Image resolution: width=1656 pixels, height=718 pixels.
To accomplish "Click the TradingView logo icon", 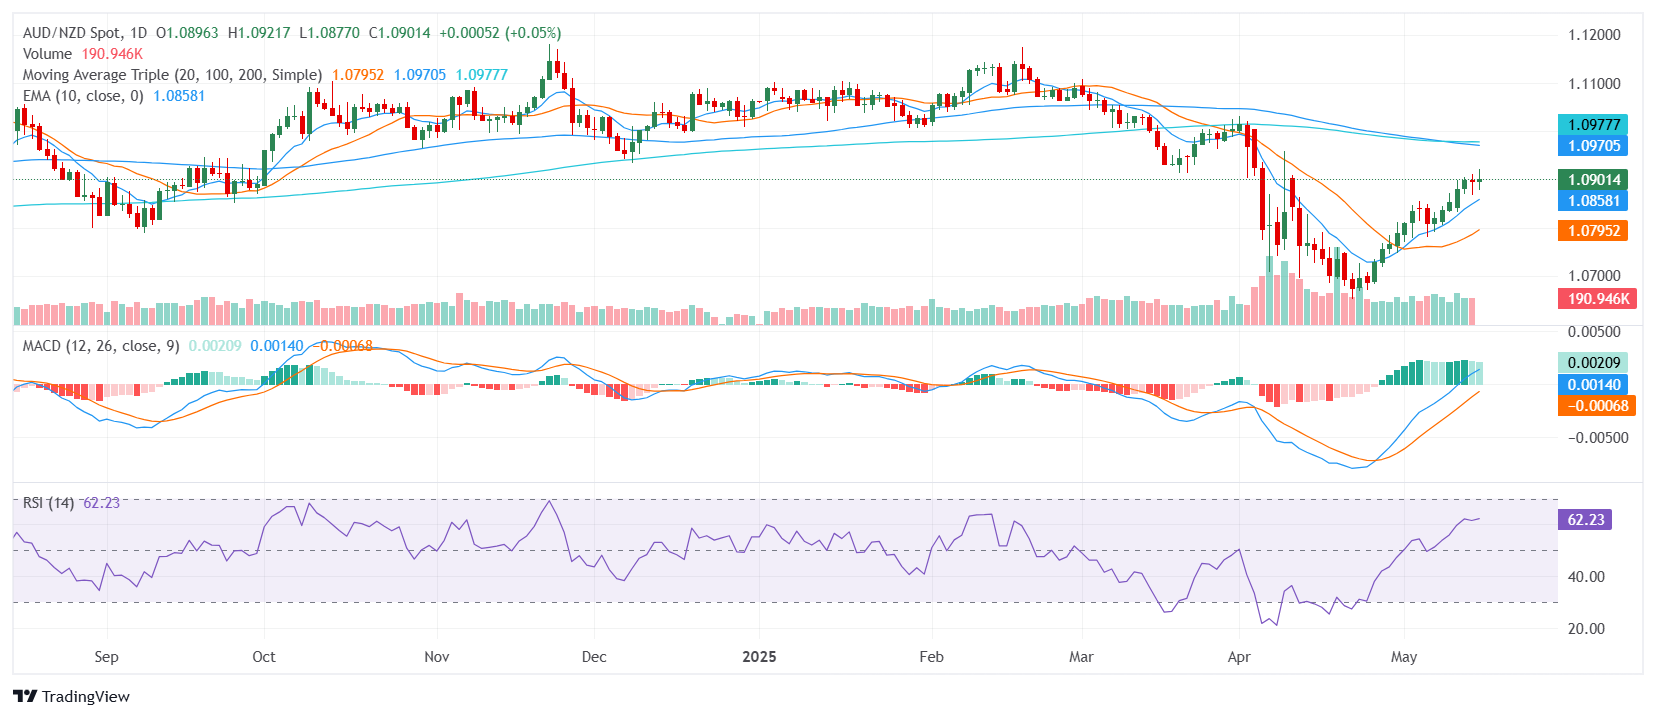I will coord(25,696).
